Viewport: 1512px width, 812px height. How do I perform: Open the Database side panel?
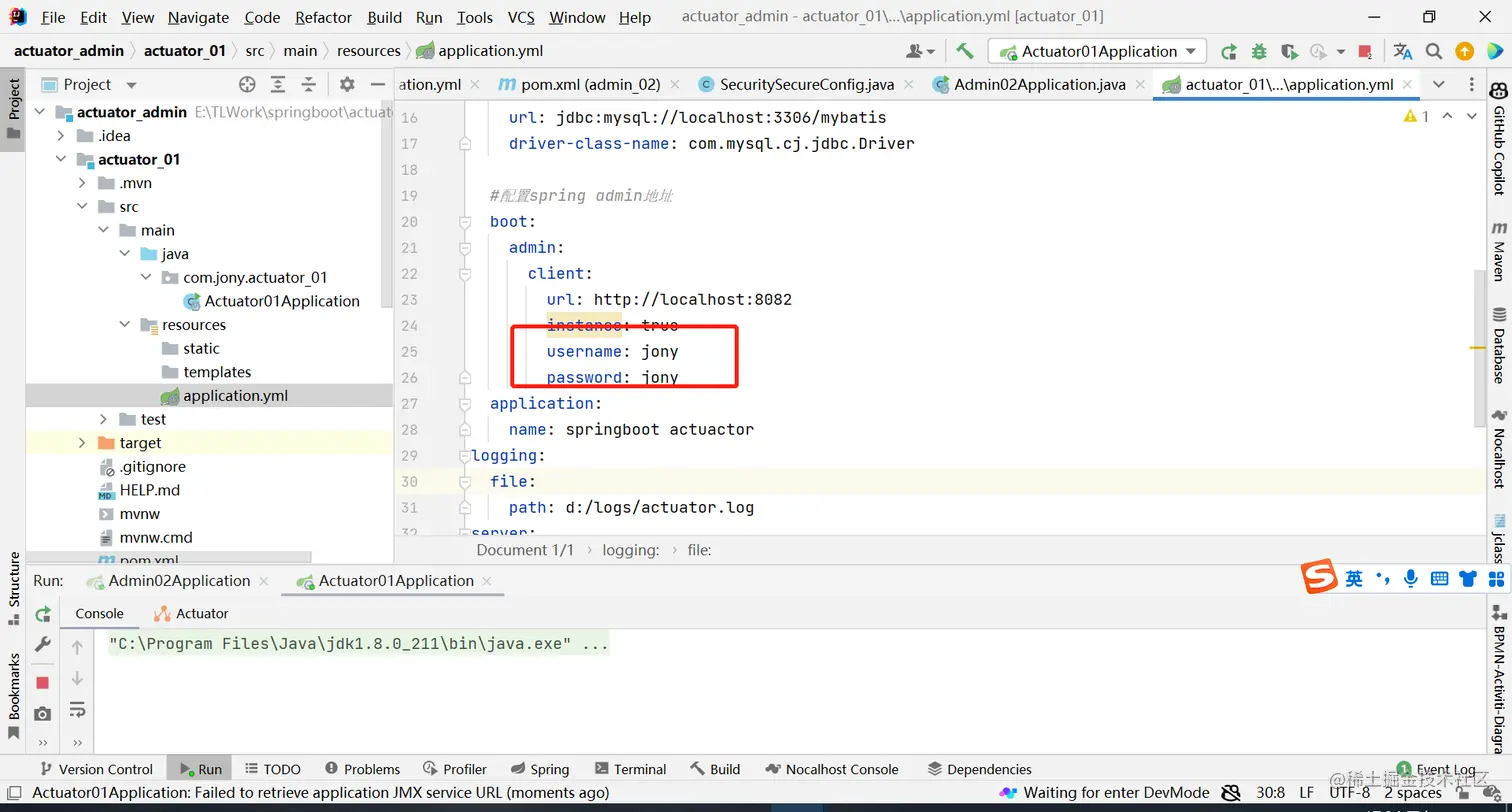[1499, 346]
